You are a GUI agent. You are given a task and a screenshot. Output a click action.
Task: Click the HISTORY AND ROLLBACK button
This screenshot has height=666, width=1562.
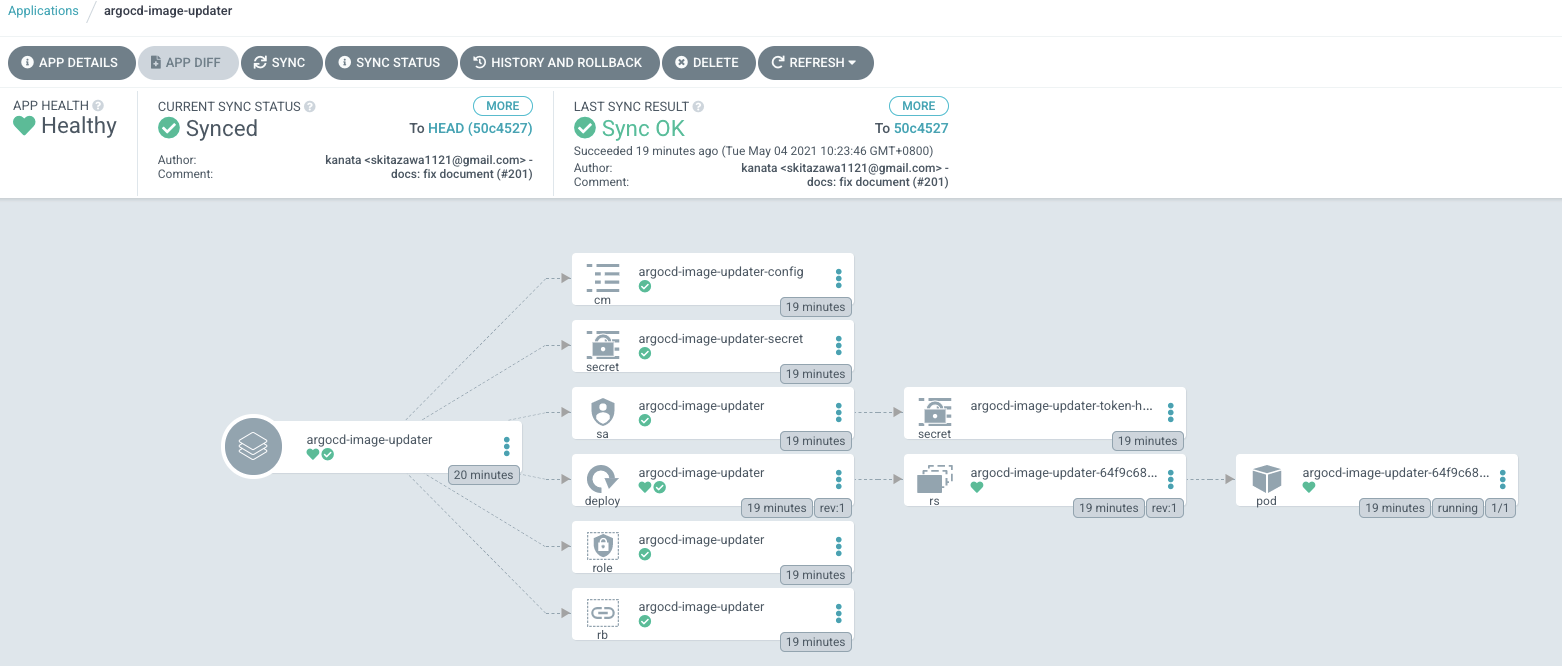pos(559,62)
